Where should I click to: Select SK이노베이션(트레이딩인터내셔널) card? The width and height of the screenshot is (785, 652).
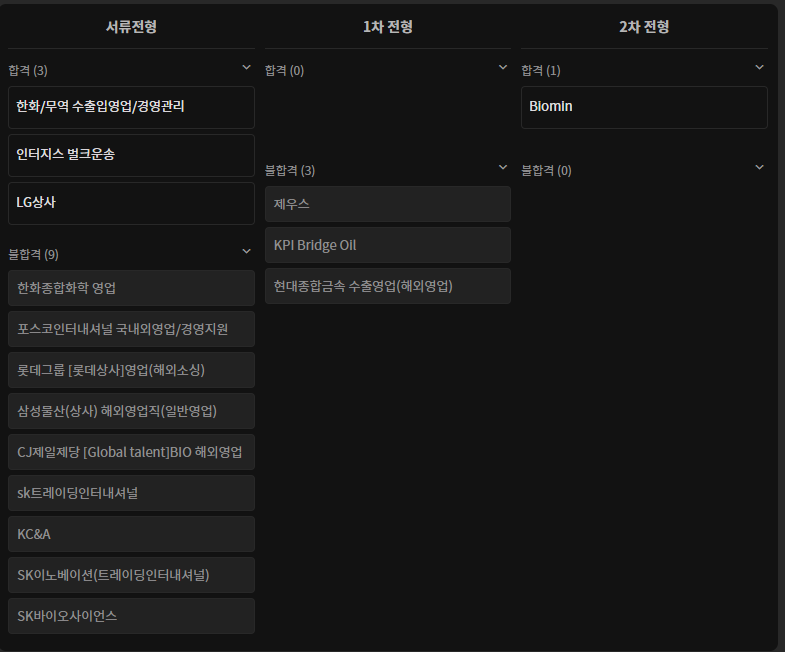pos(131,575)
